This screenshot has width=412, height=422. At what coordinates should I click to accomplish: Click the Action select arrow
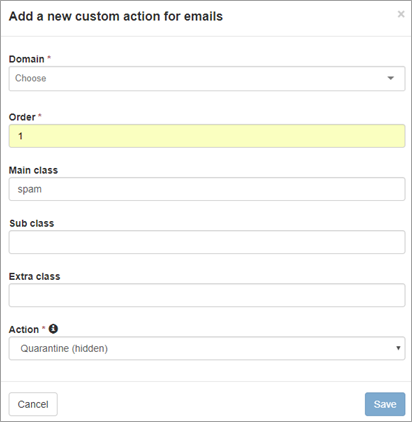(398, 348)
